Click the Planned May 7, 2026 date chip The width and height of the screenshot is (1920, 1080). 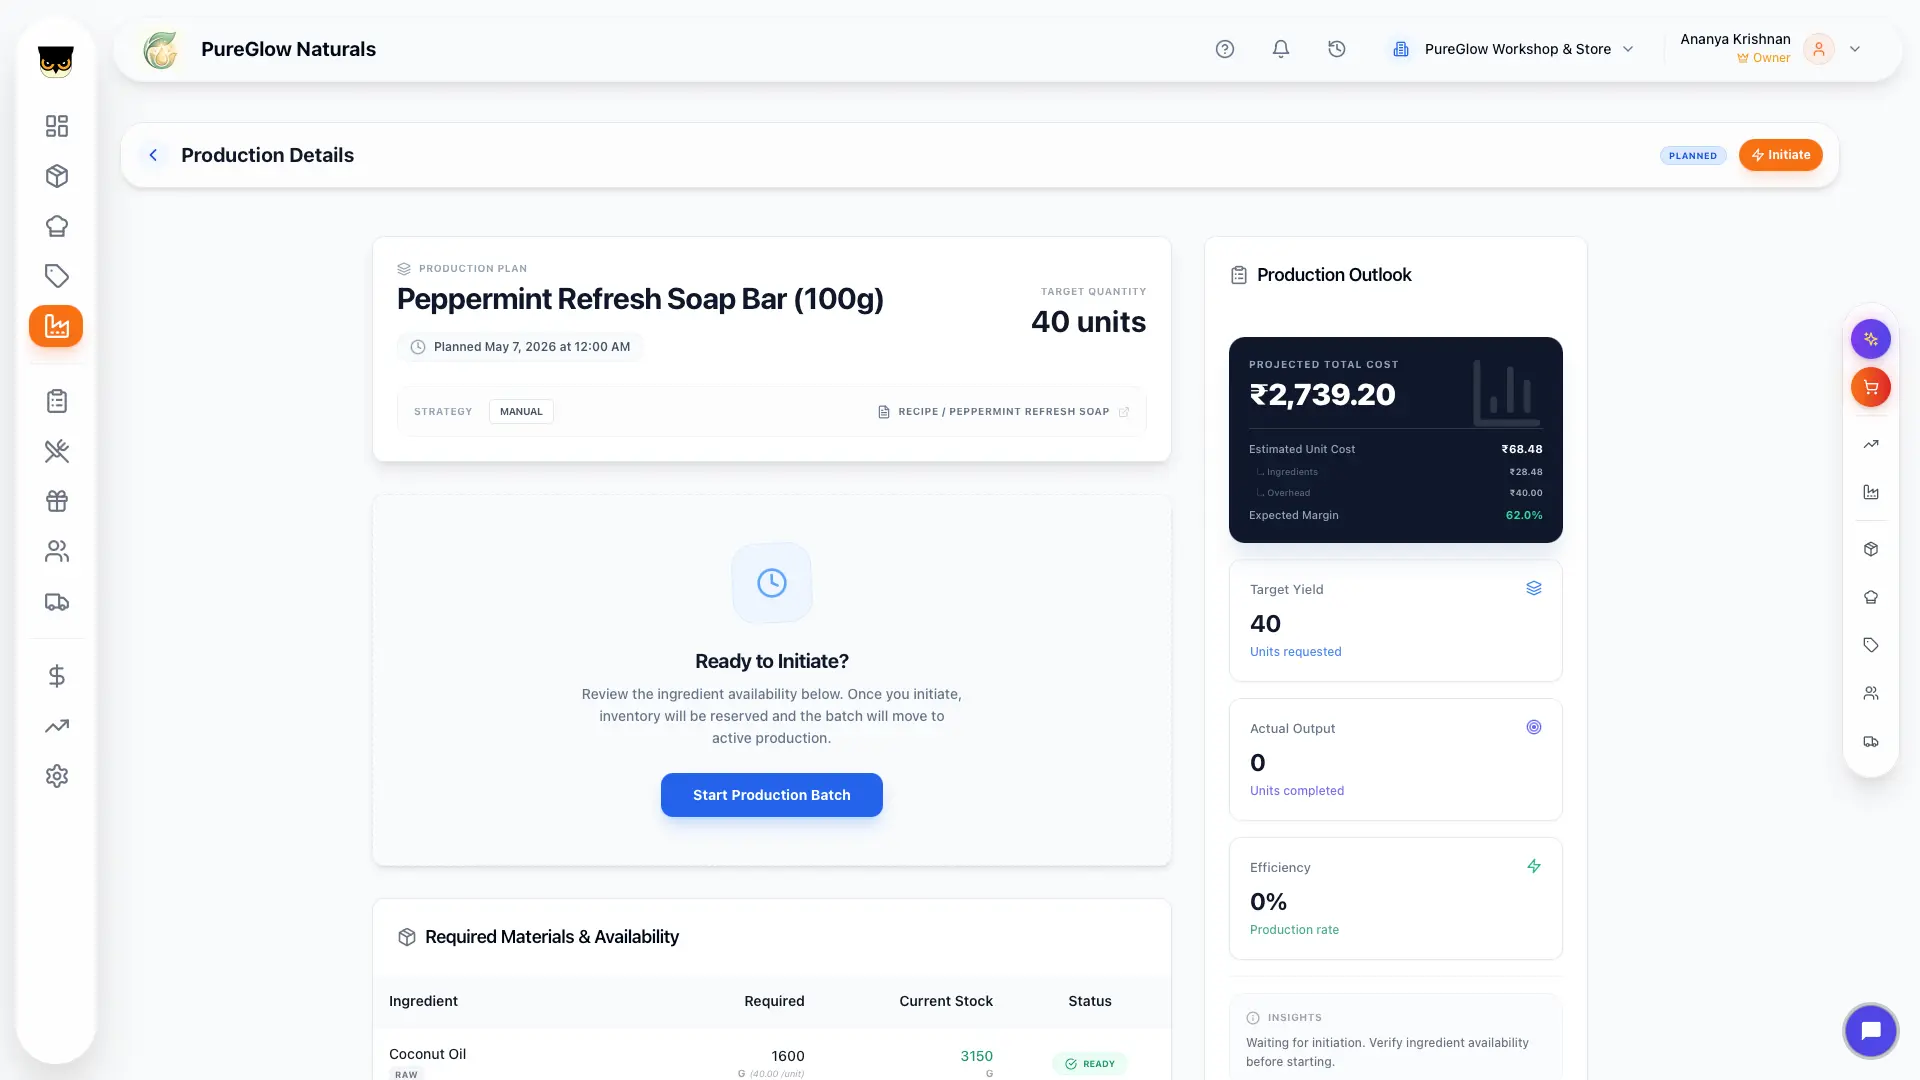pos(520,347)
